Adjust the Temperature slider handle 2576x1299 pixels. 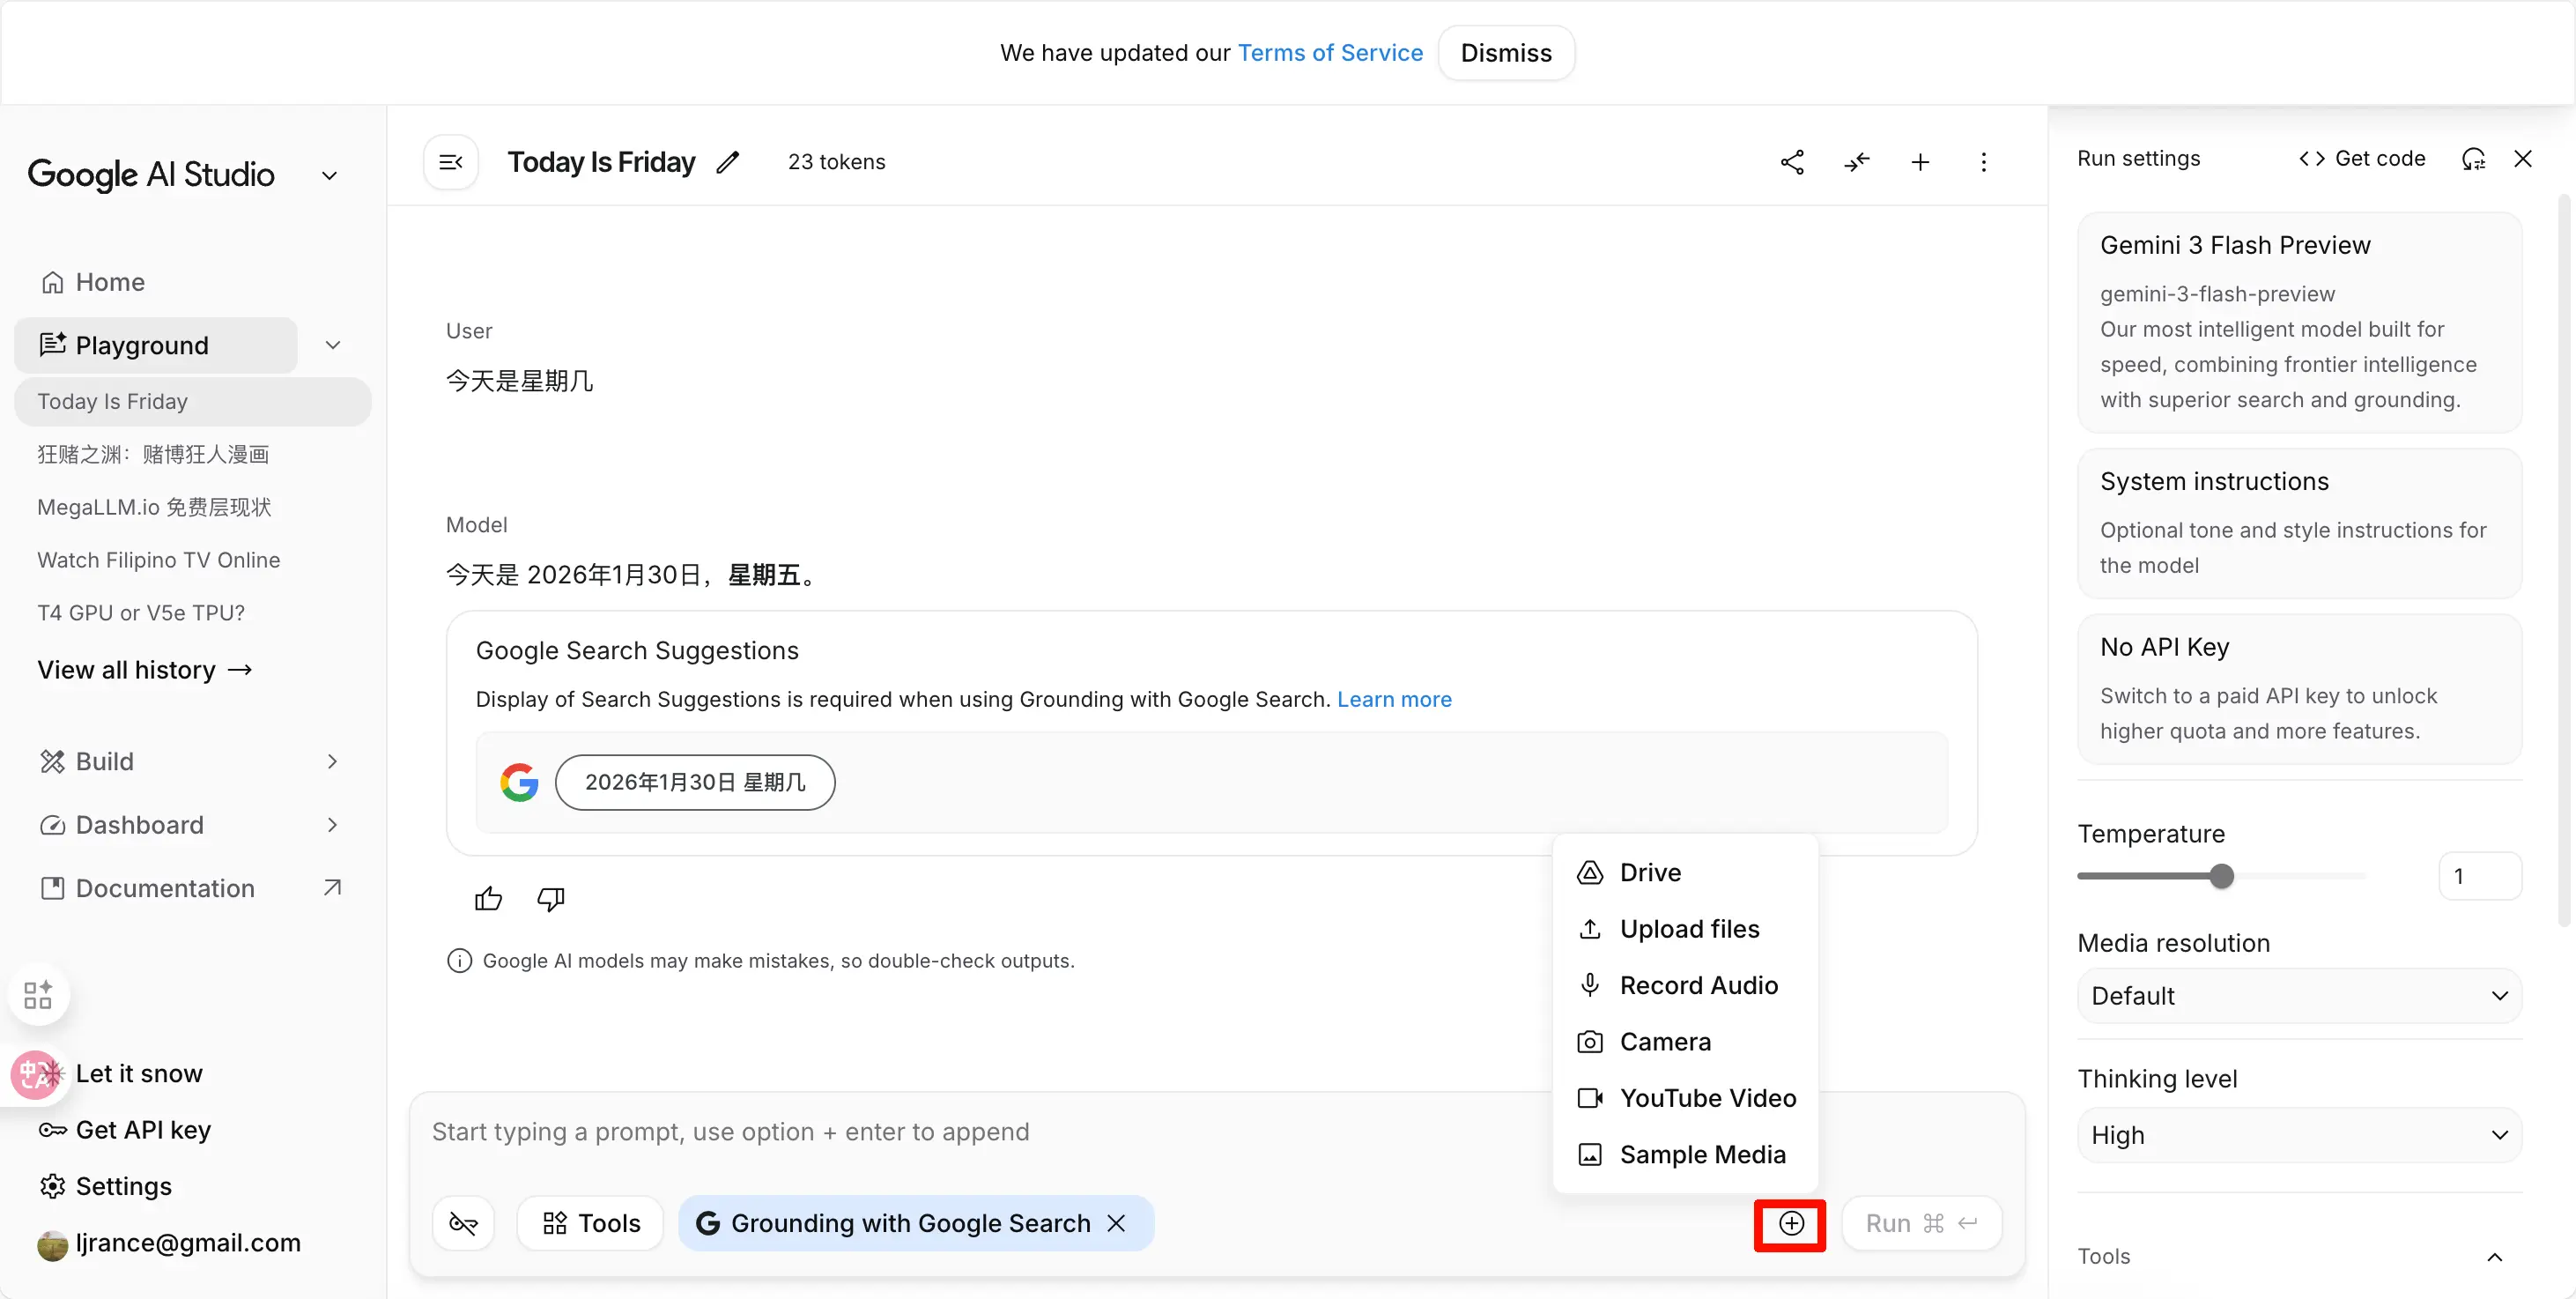click(x=2221, y=877)
